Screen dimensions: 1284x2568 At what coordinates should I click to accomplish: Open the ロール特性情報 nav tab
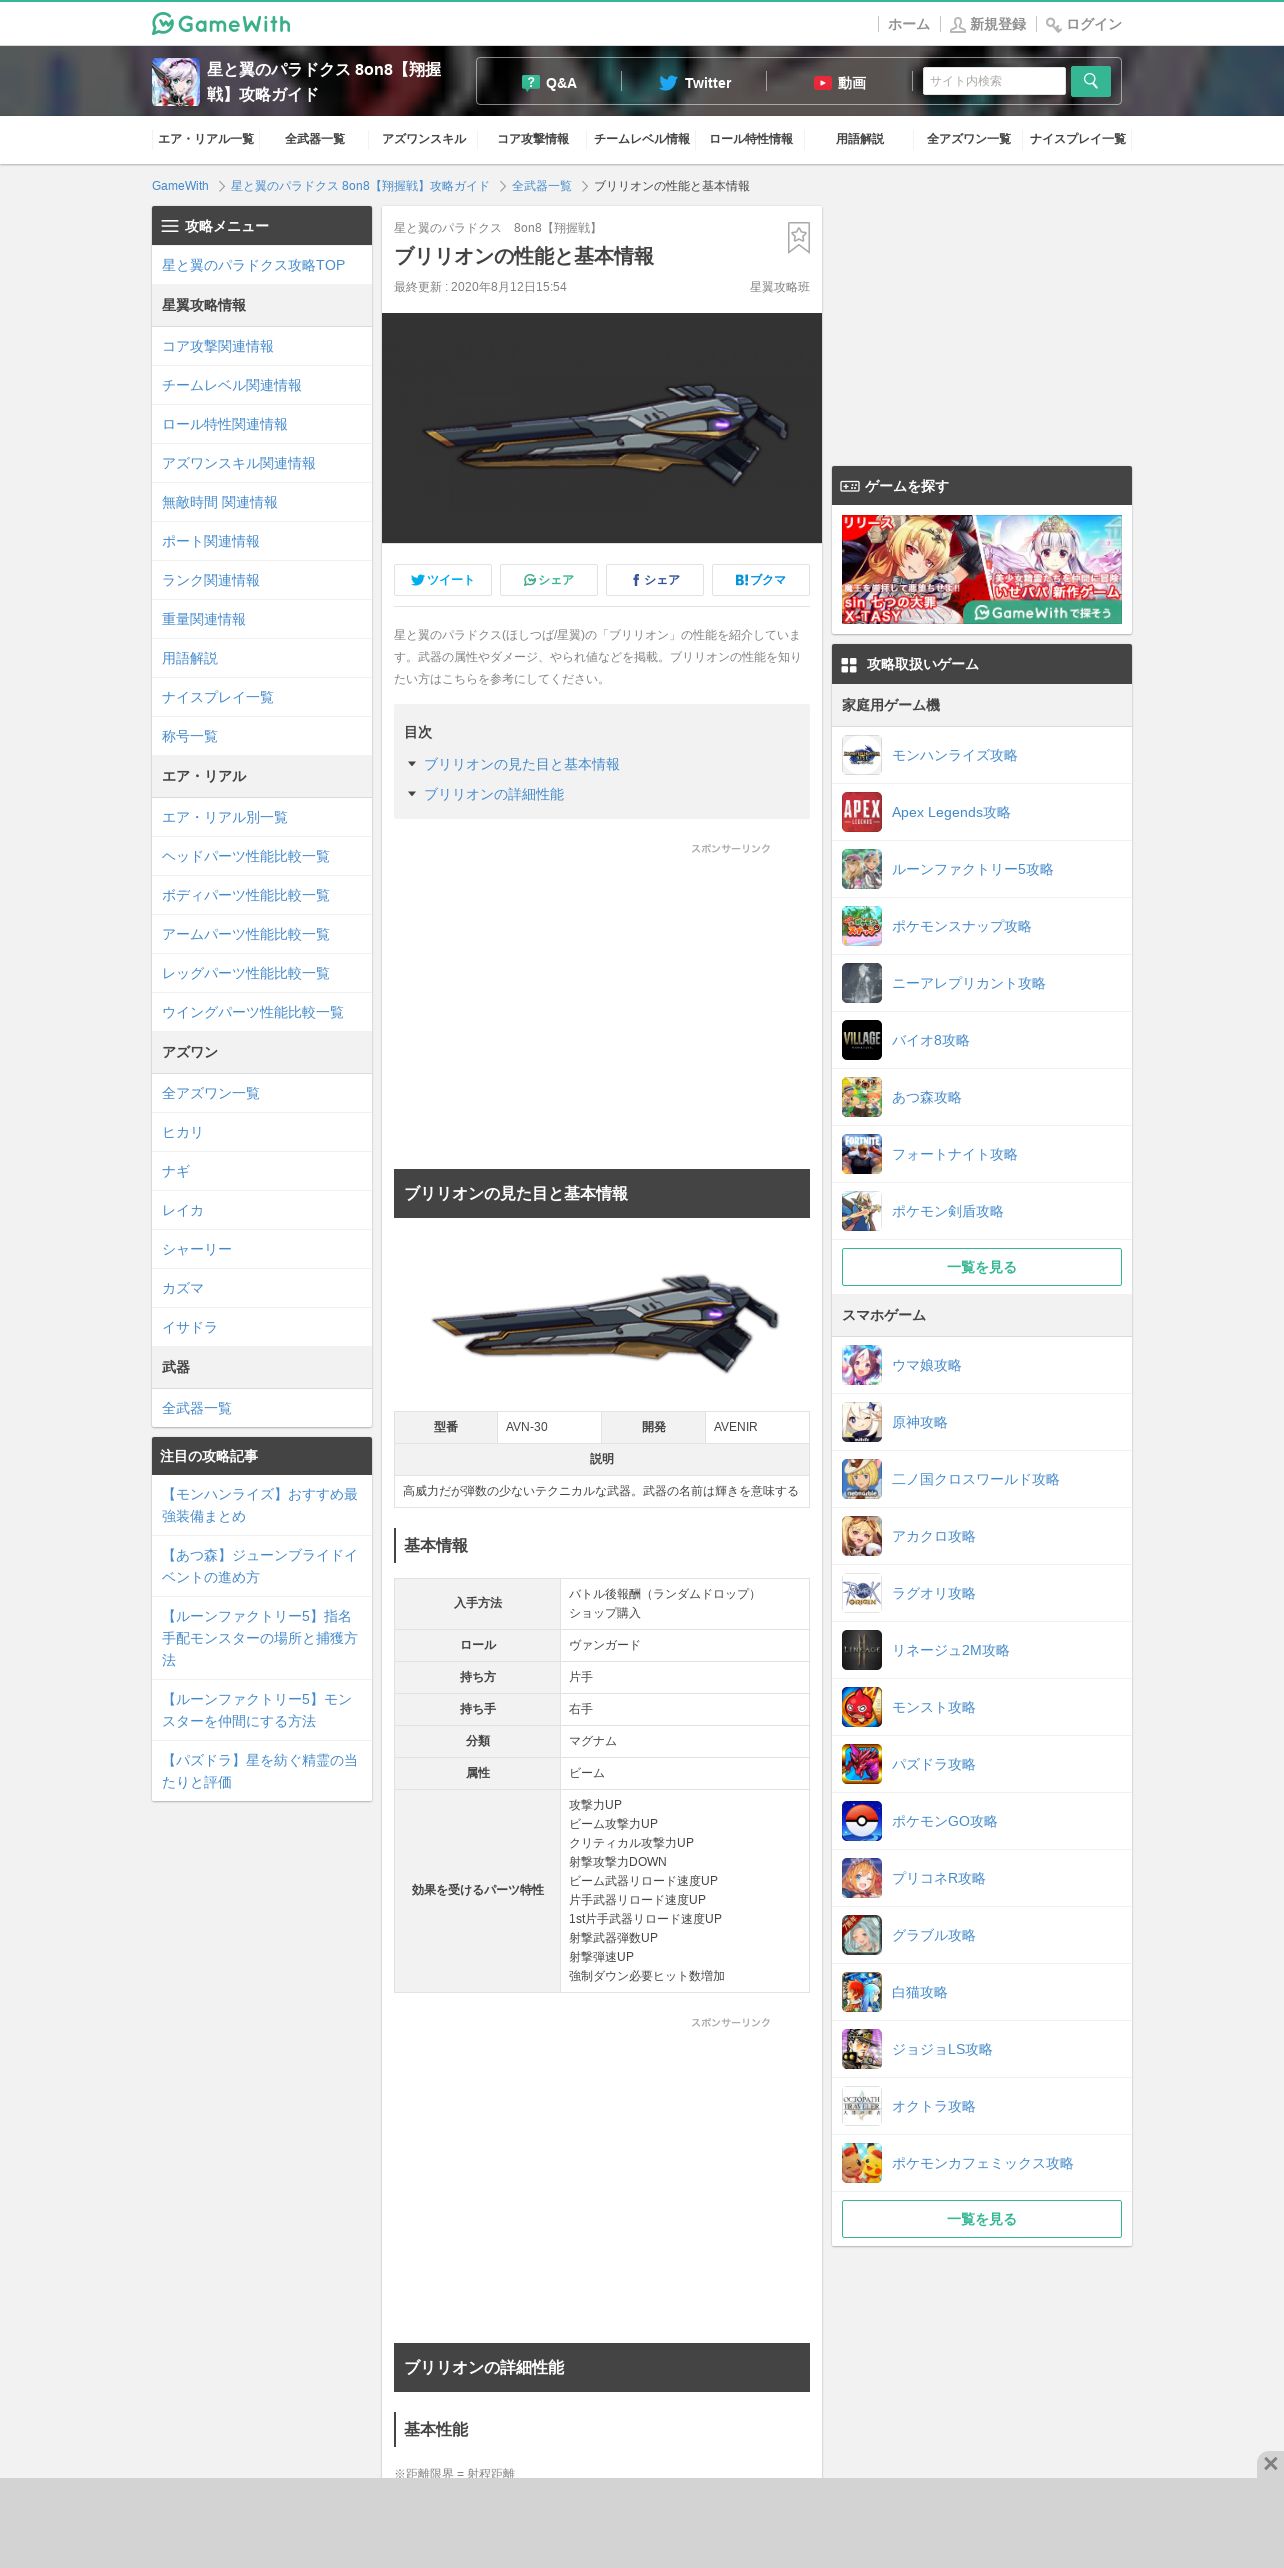click(x=751, y=139)
